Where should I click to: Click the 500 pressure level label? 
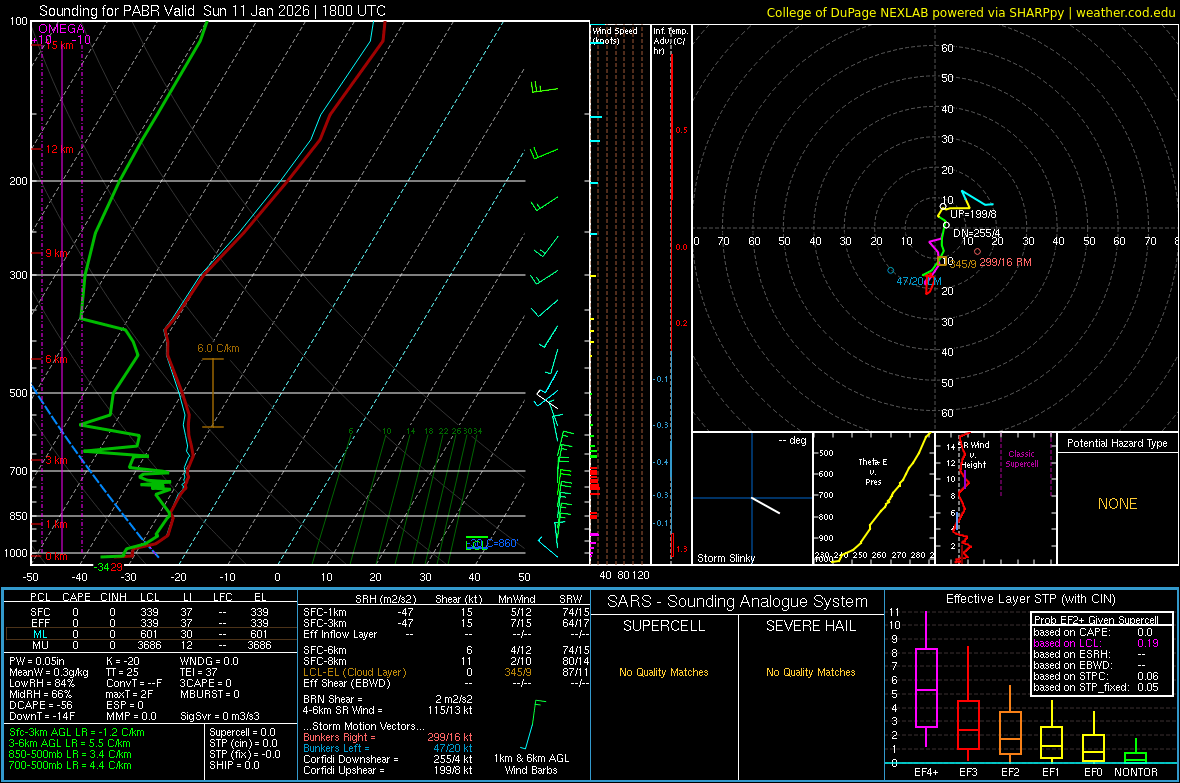[x=18, y=393]
